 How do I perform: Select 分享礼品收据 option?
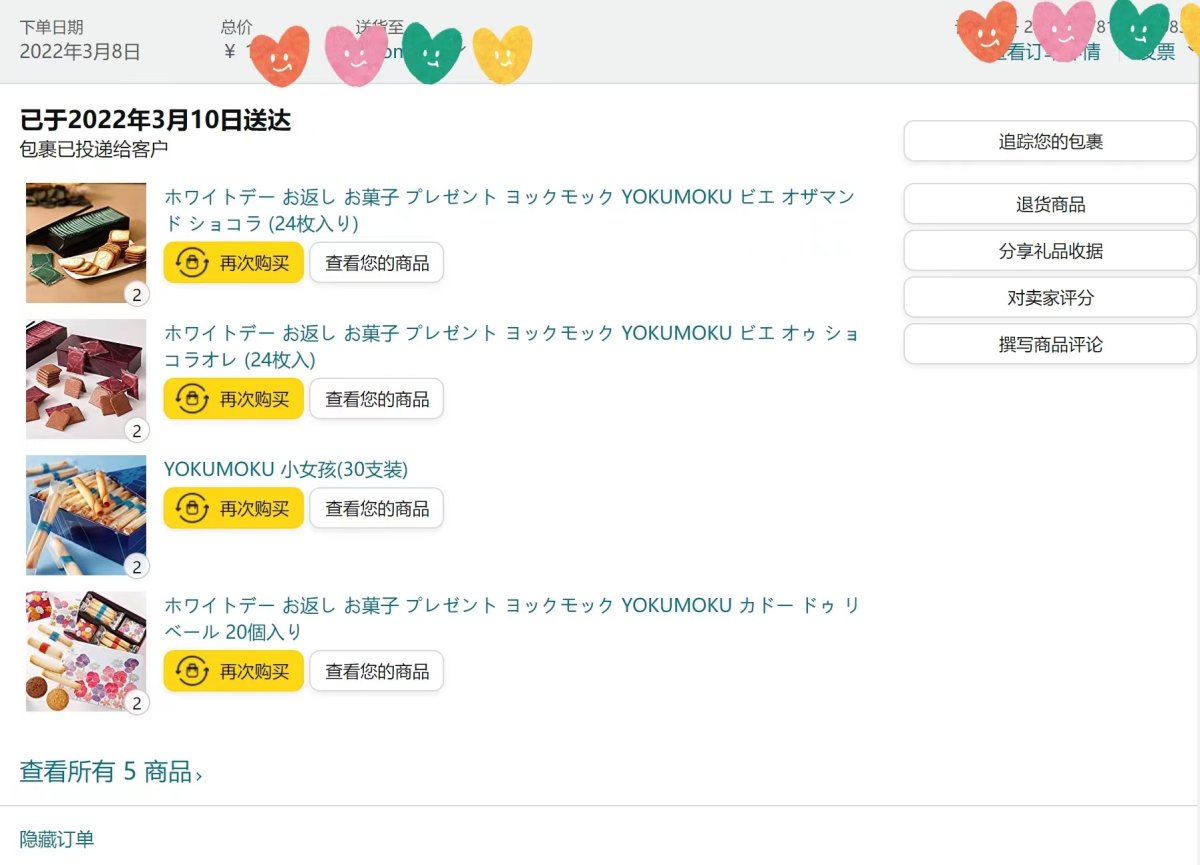point(1050,251)
